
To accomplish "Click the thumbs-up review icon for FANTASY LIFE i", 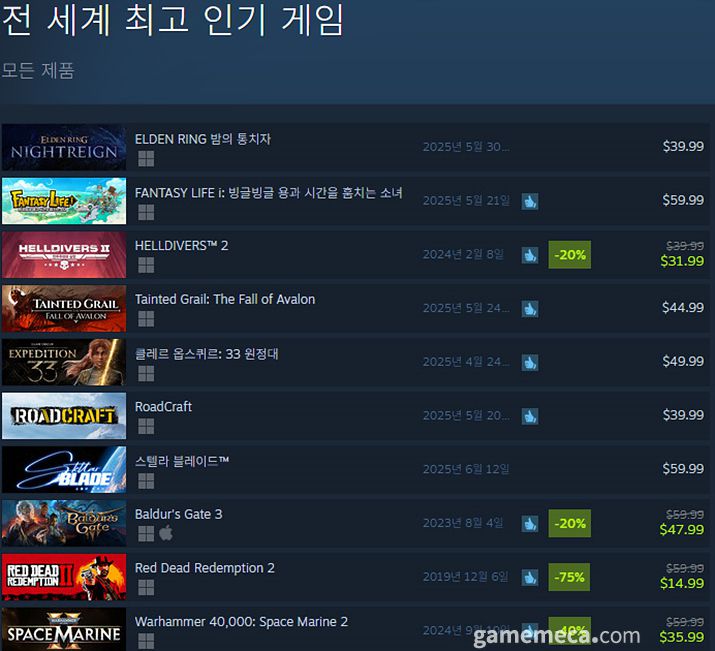I will click(530, 201).
